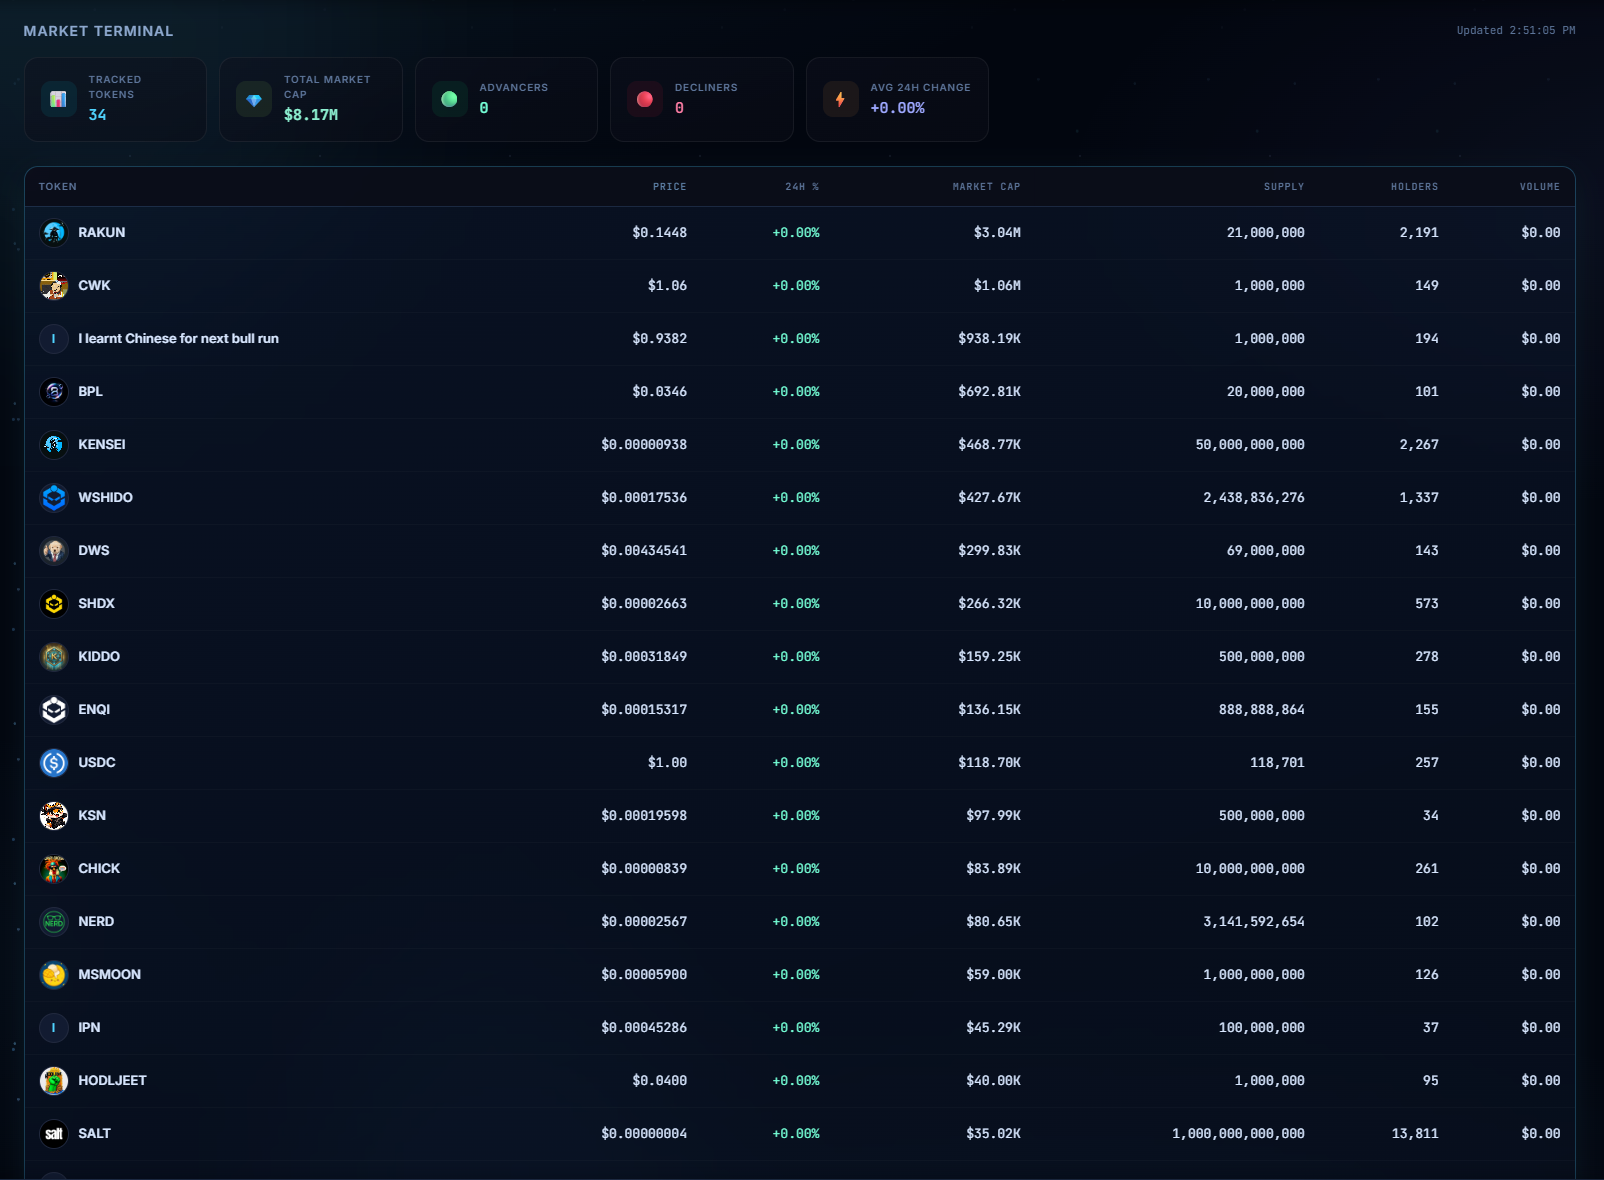
Task: Click the CWK token logo
Action: tap(54, 285)
